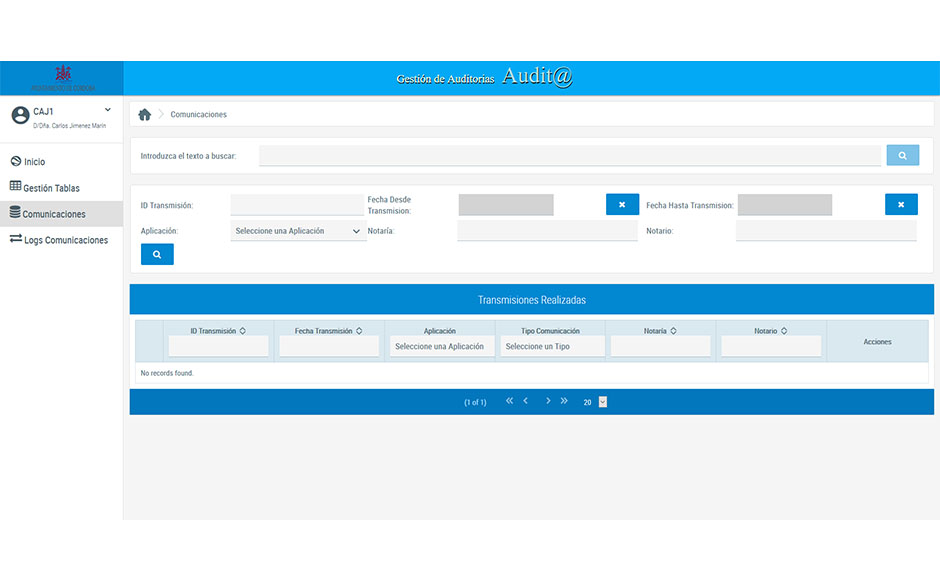
Task: Click the search magnifier beside top text field
Action: [902, 156]
